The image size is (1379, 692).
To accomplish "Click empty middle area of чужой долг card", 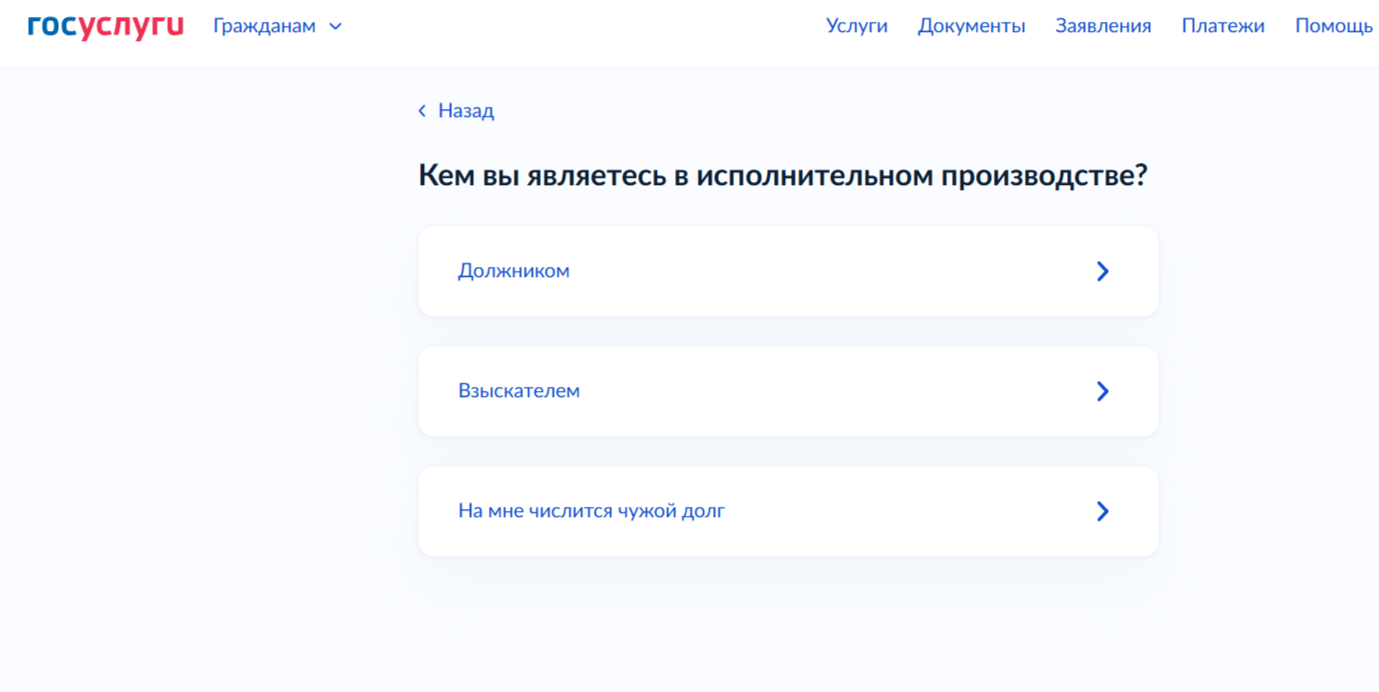I will pos(900,511).
